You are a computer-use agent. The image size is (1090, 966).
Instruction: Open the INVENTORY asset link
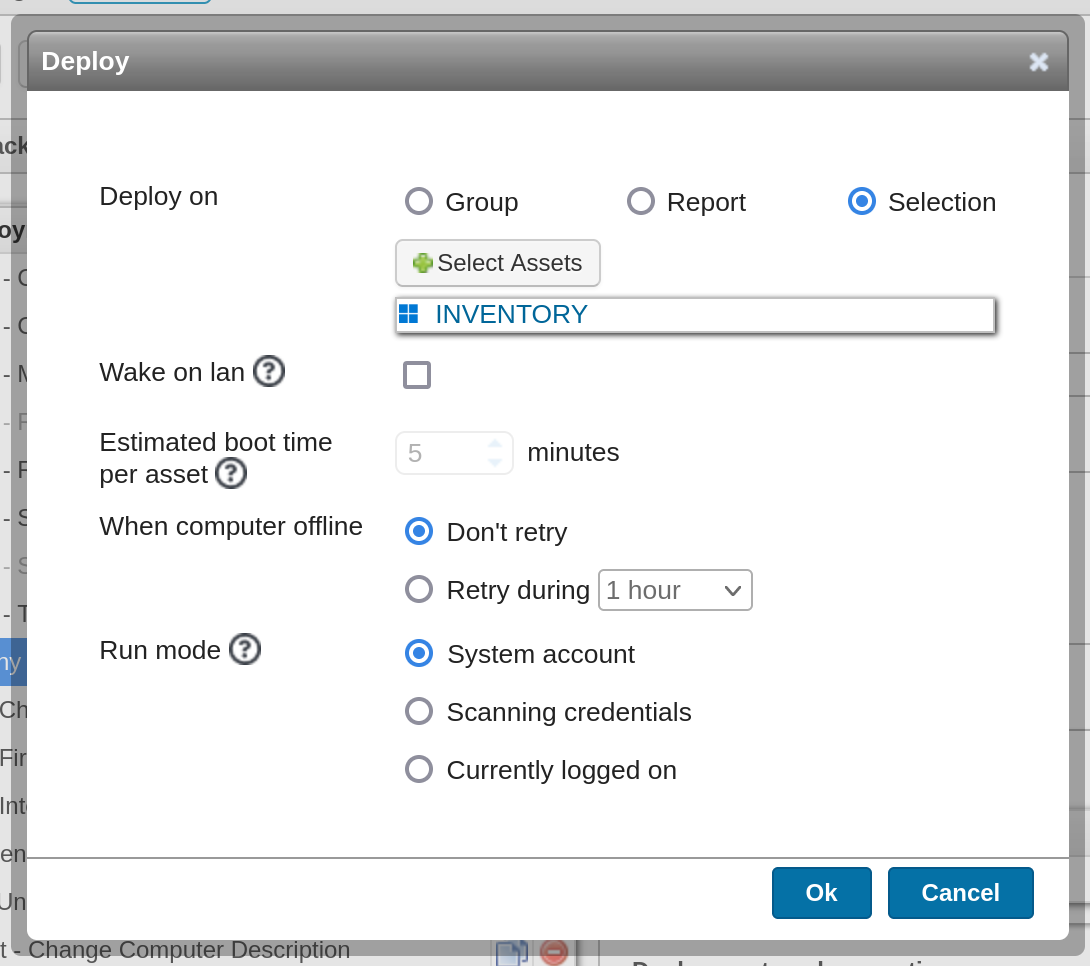point(511,314)
